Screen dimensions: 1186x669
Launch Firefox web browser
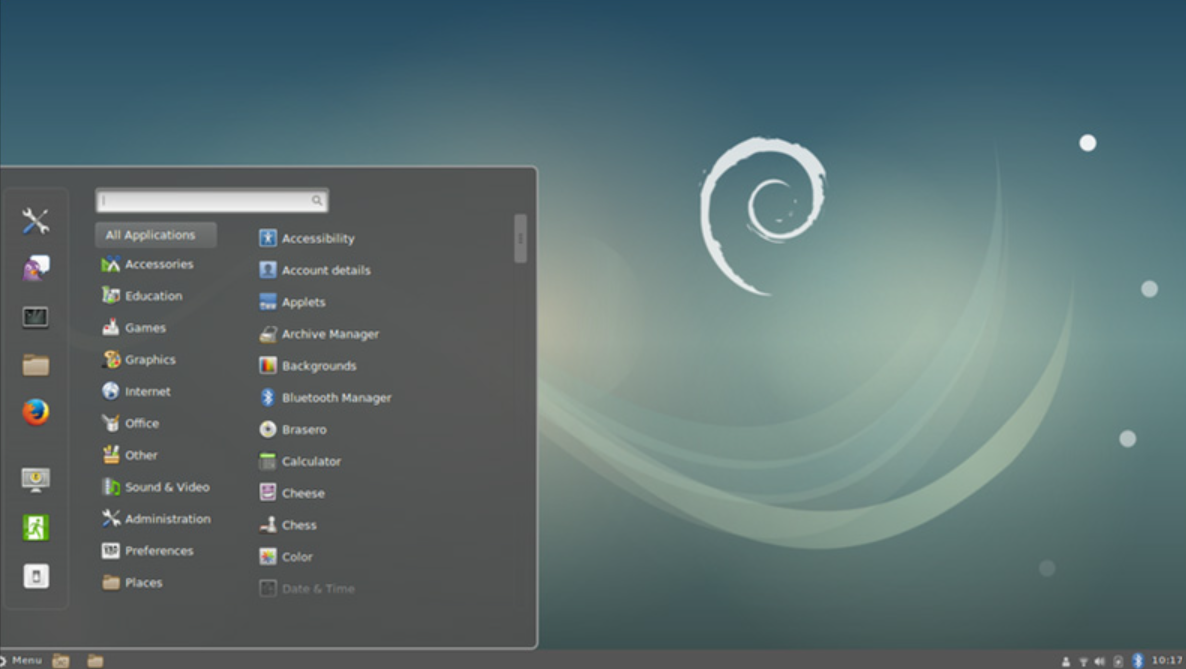(x=36, y=412)
